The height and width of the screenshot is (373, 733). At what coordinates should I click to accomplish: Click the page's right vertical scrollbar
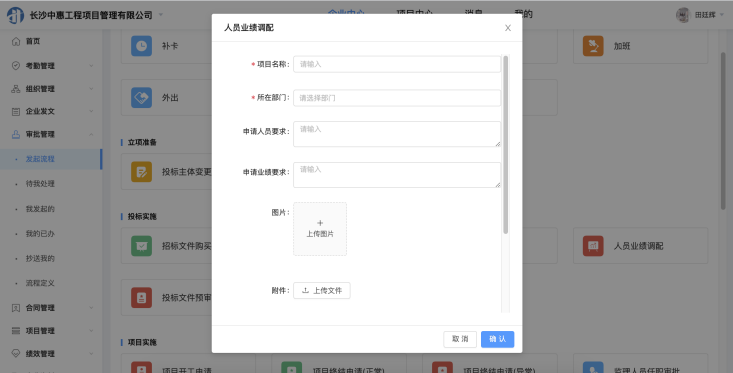723,131
